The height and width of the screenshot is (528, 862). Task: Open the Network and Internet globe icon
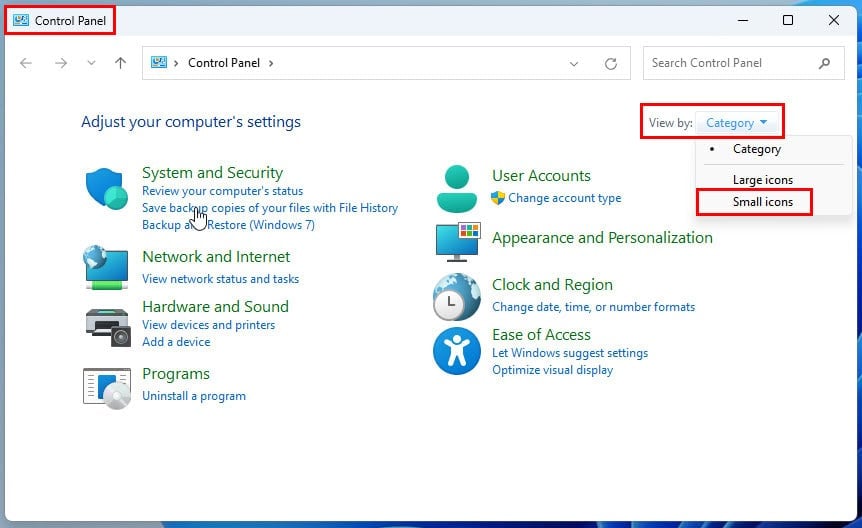click(106, 267)
